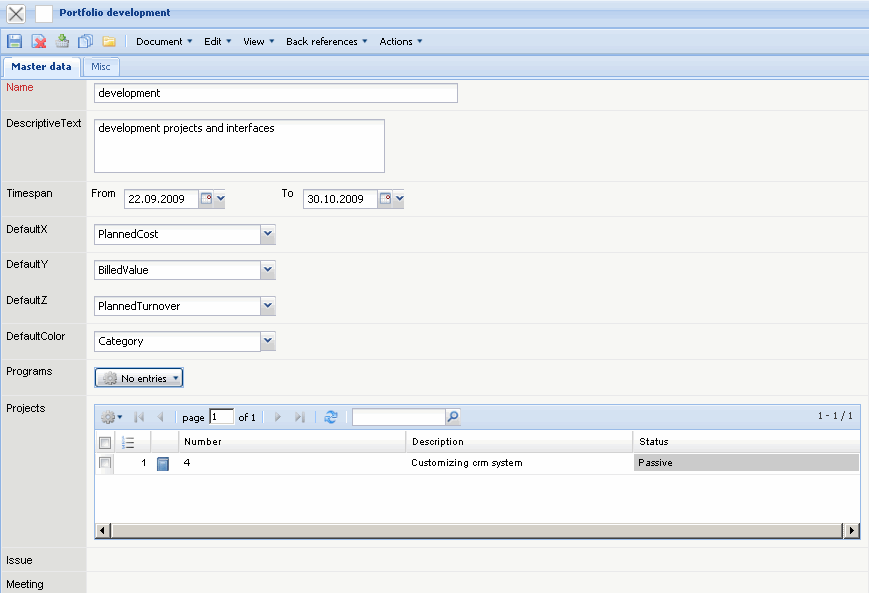Expand the DefaultZ PlannedTurnover dropdown
869x593 pixels.
pos(267,306)
